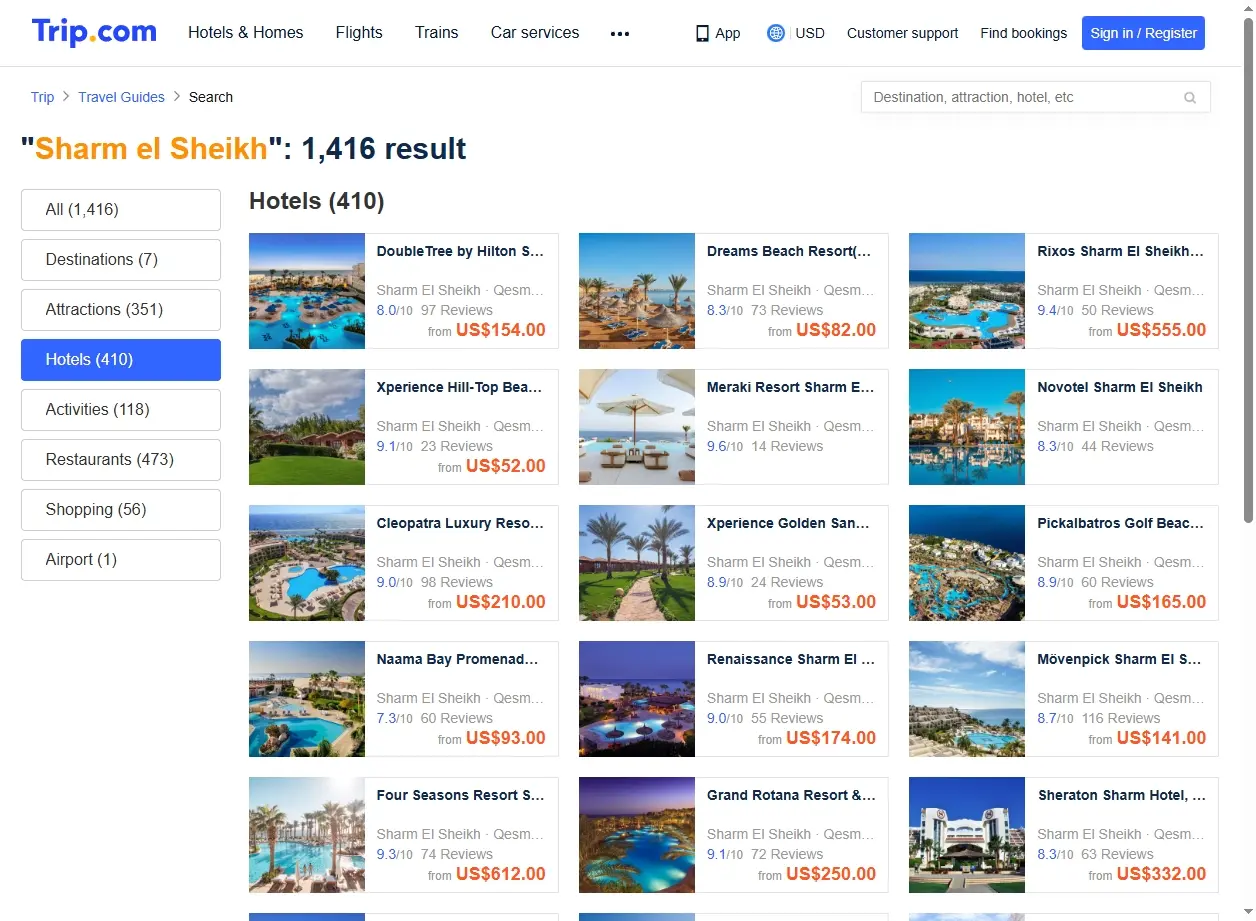Open Renaissance Sharm El Sheikh photo
1256x921 pixels.
pyautogui.click(x=637, y=699)
